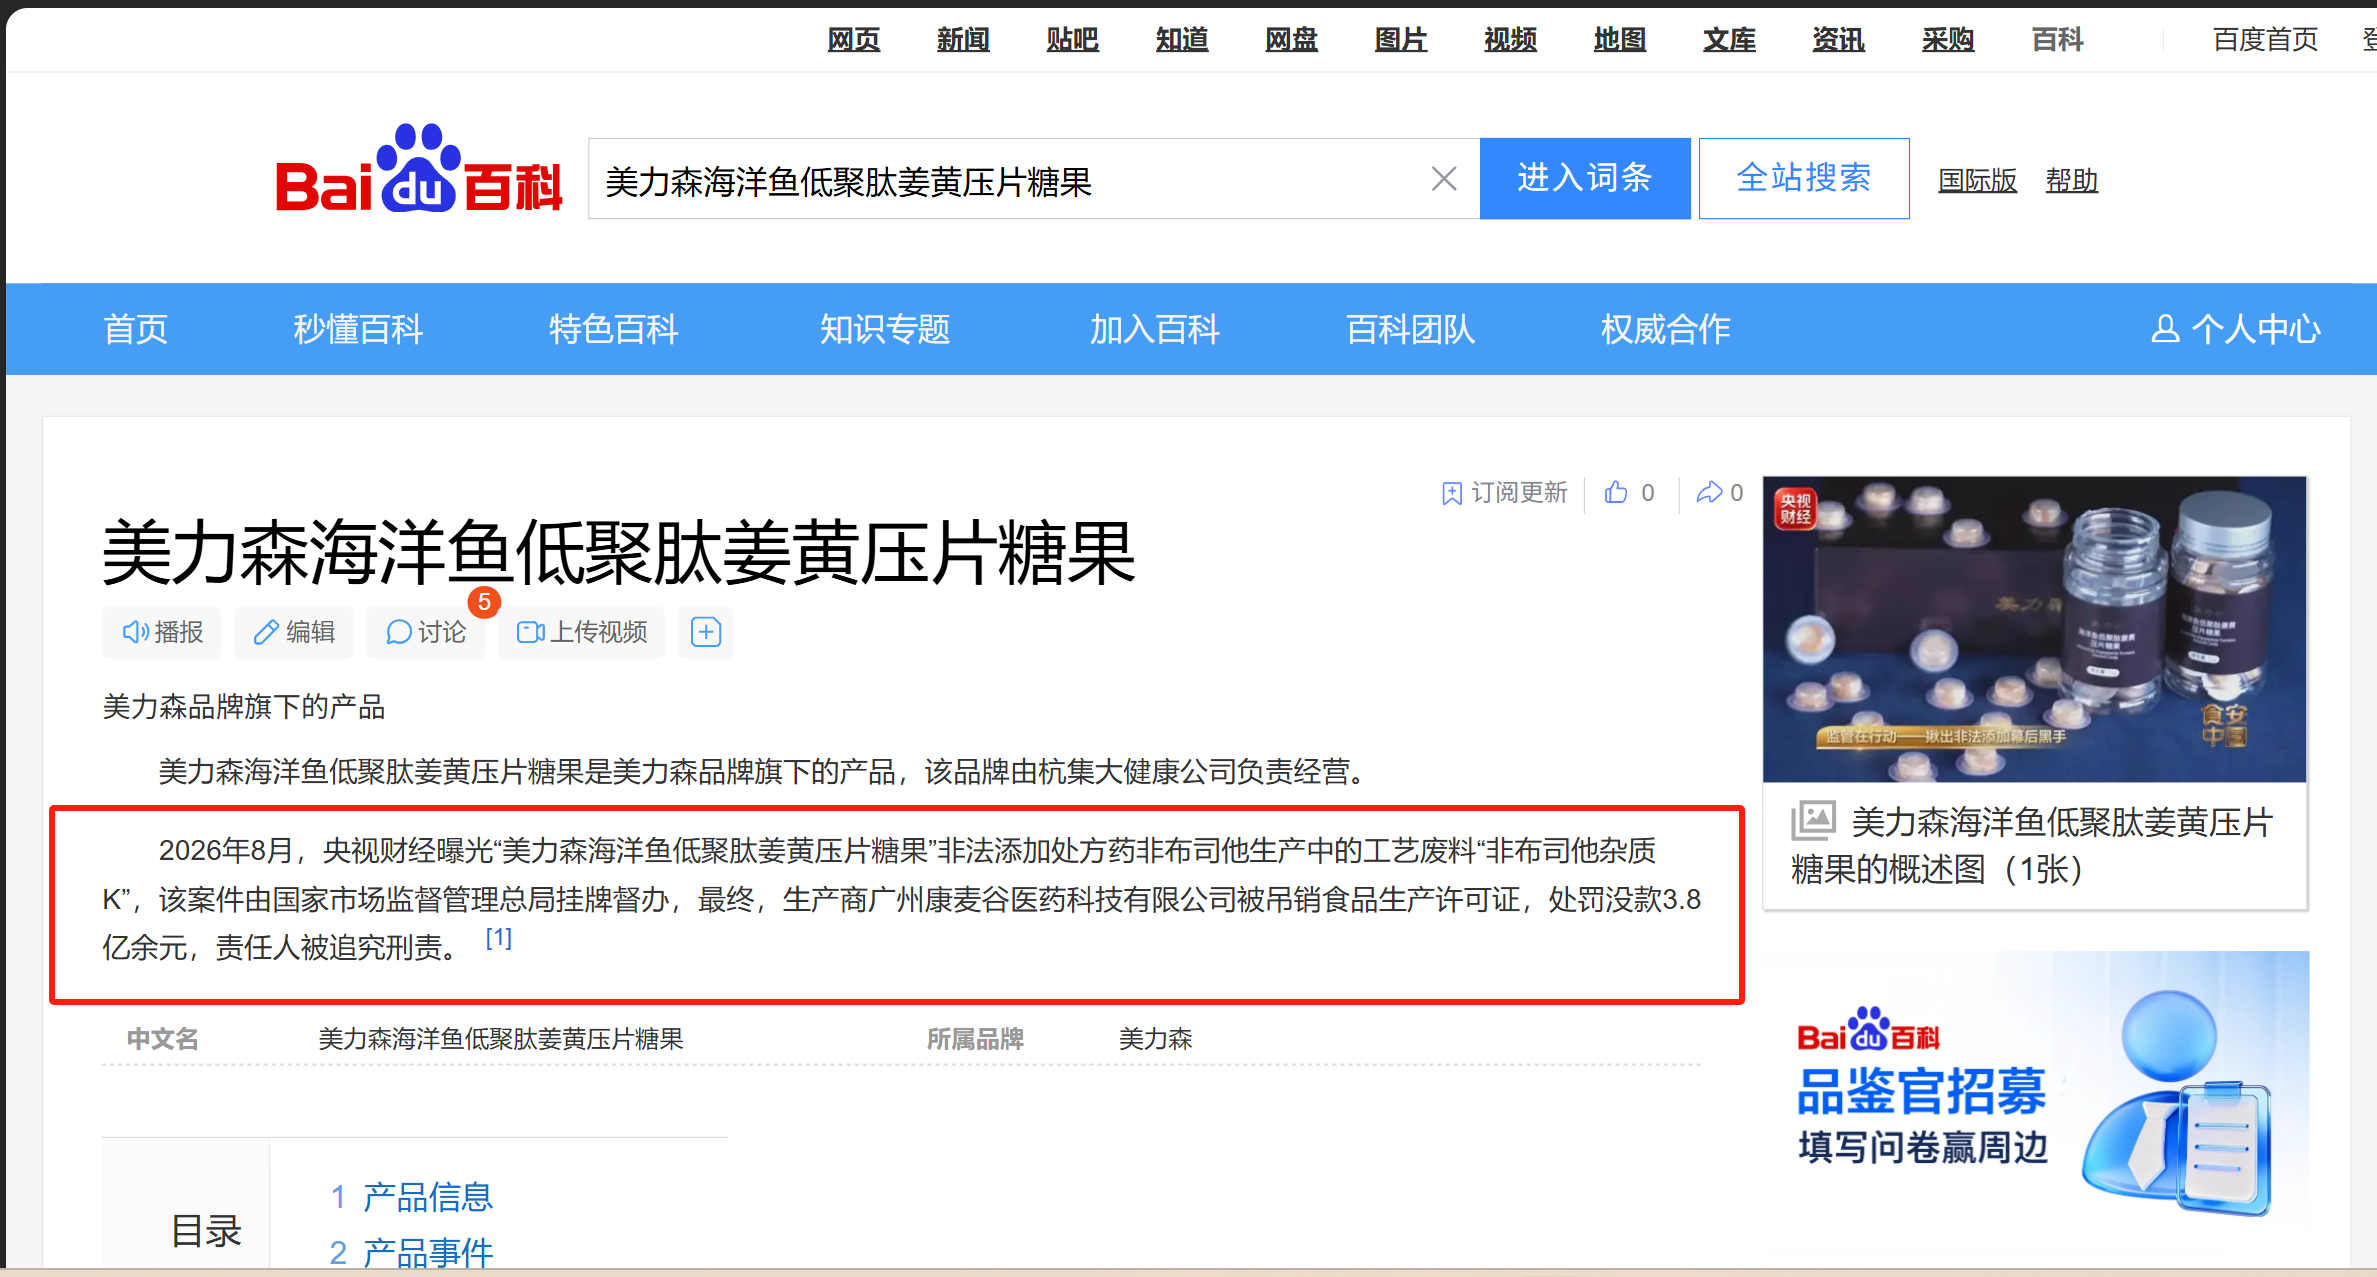Select 秒懂百科 in blue navigation bar
2377x1277 pixels.
point(358,329)
